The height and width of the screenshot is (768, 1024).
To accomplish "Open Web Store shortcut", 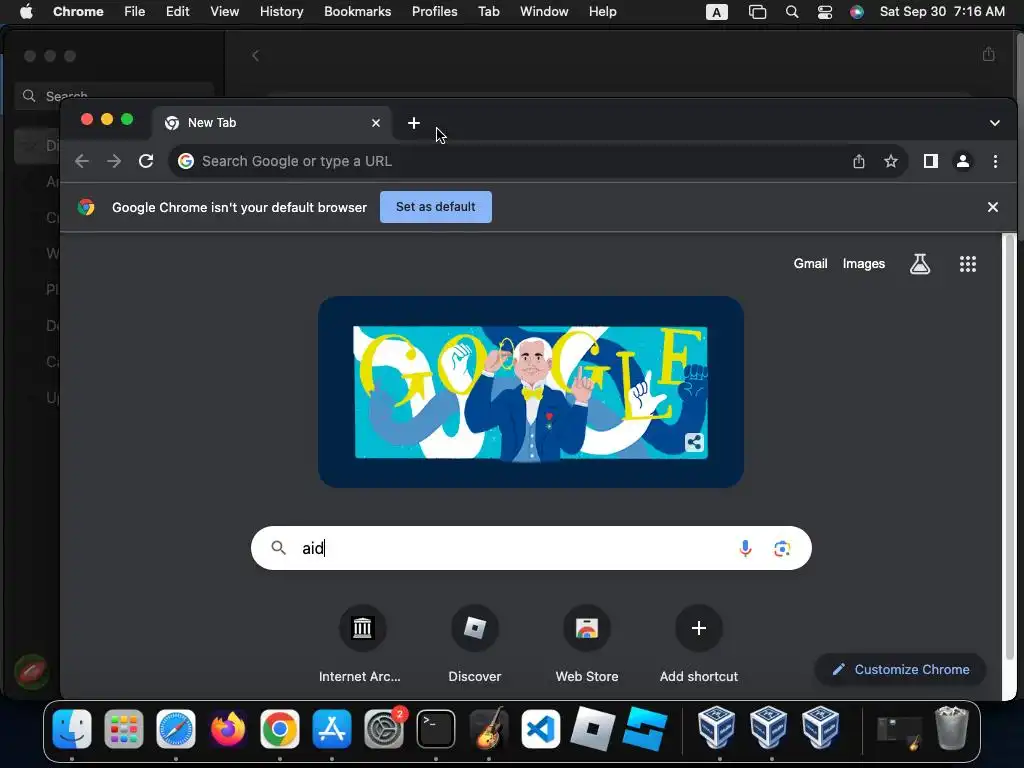I will pos(586,644).
